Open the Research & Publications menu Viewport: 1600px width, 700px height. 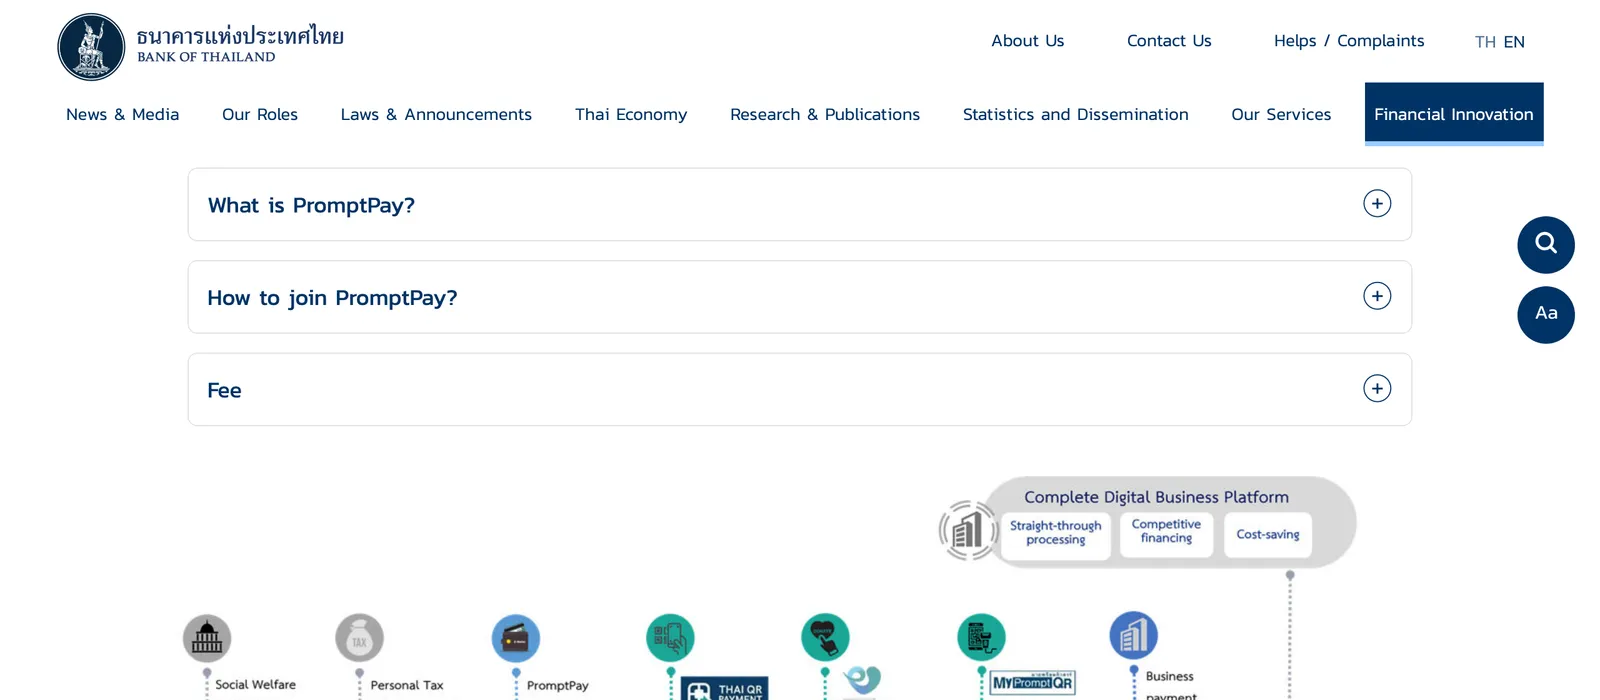click(x=825, y=114)
